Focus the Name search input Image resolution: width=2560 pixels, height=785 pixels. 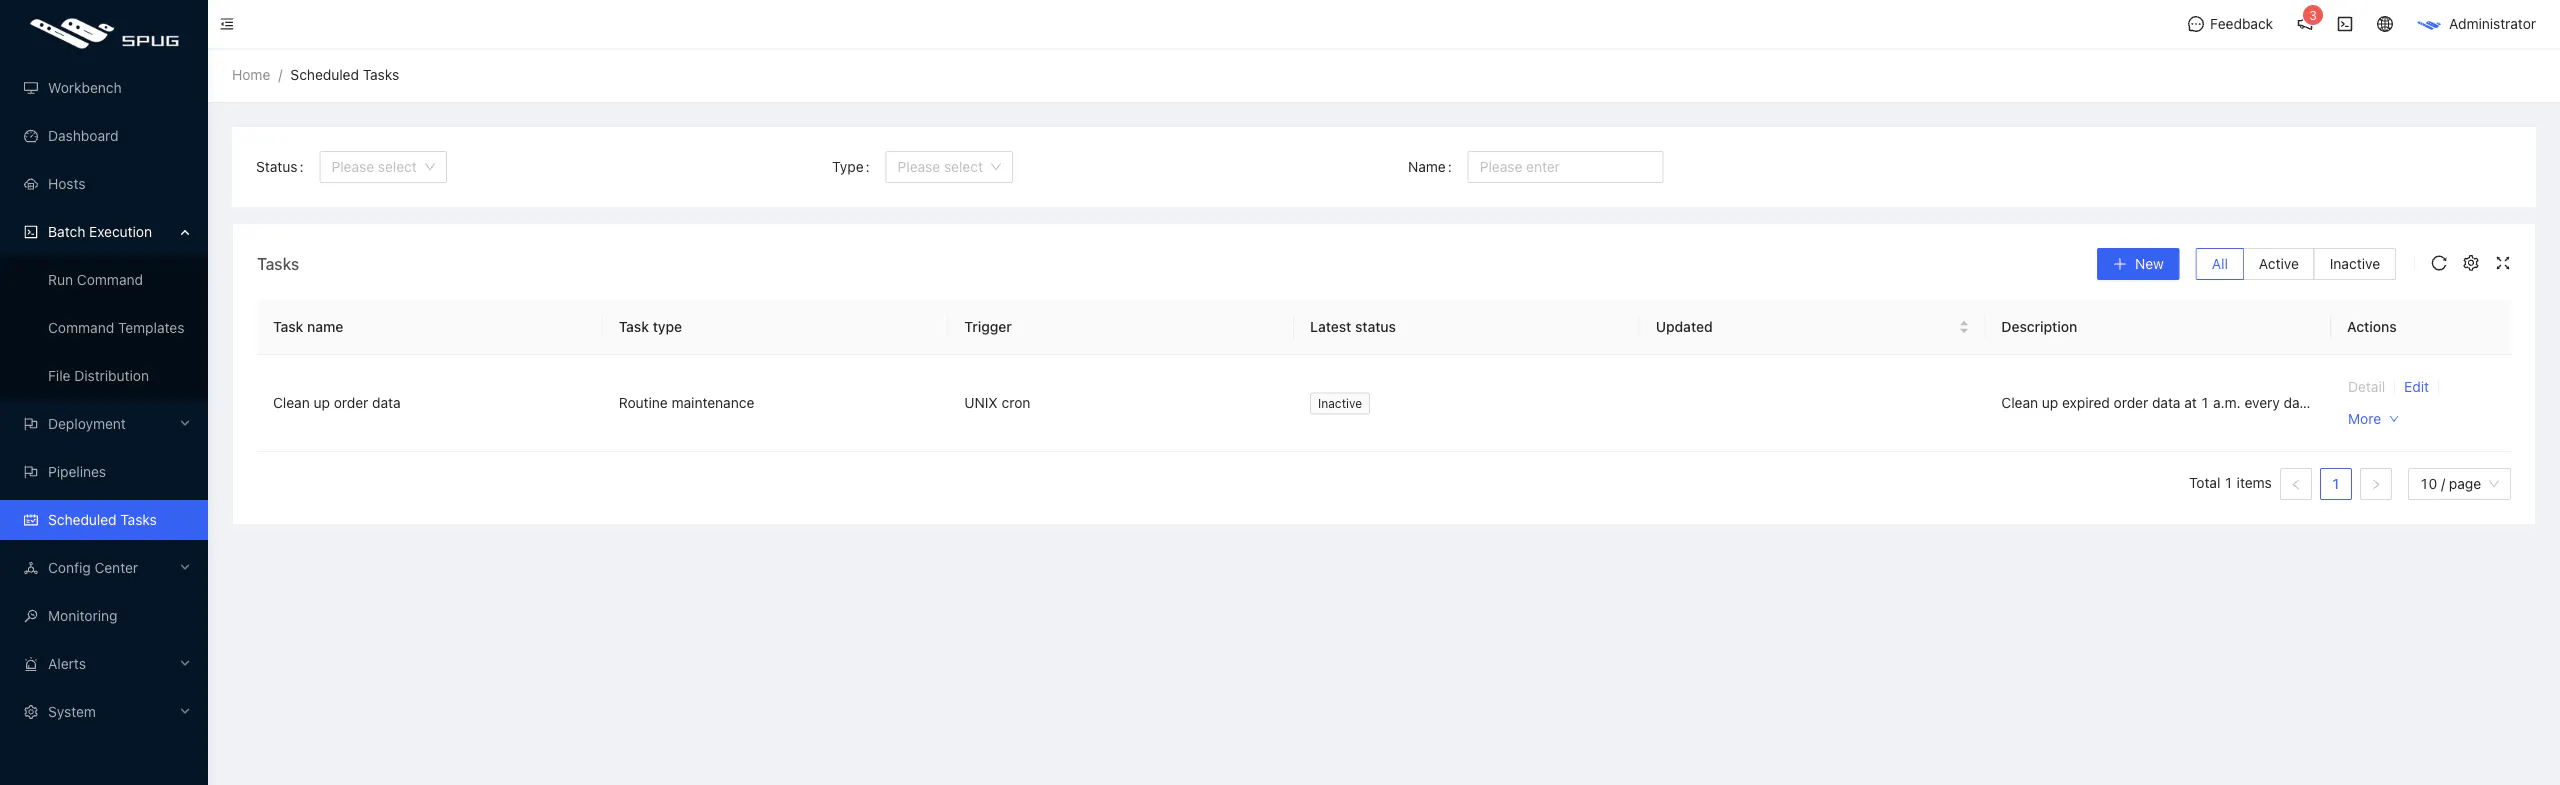(x=1565, y=167)
